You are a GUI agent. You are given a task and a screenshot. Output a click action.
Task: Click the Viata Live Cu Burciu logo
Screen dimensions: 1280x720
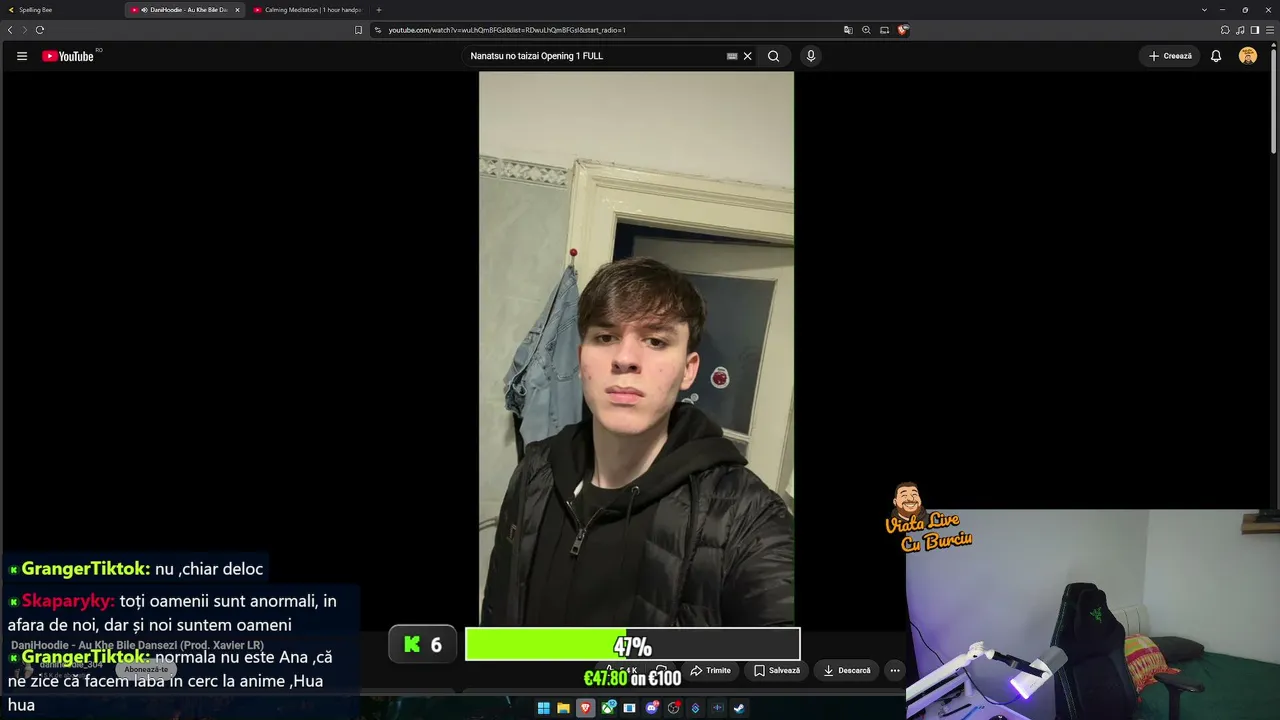tap(929, 518)
